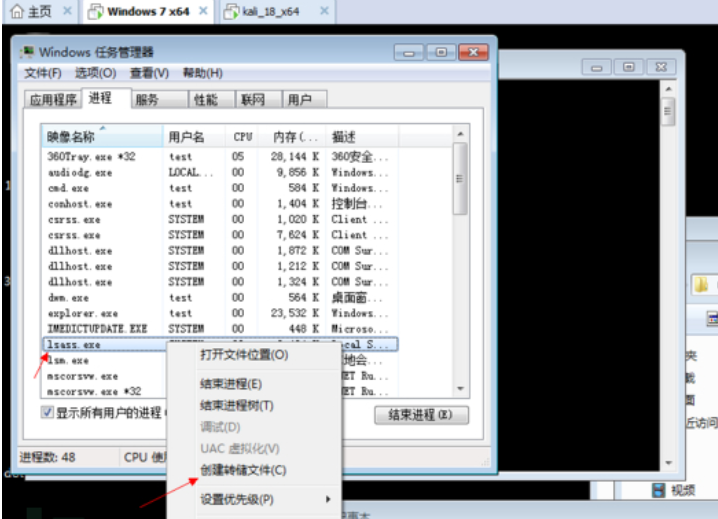The width and height of the screenshot is (718, 519).
Task: Click the folder icon in the explorer window
Action: click(x=701, y=285)
